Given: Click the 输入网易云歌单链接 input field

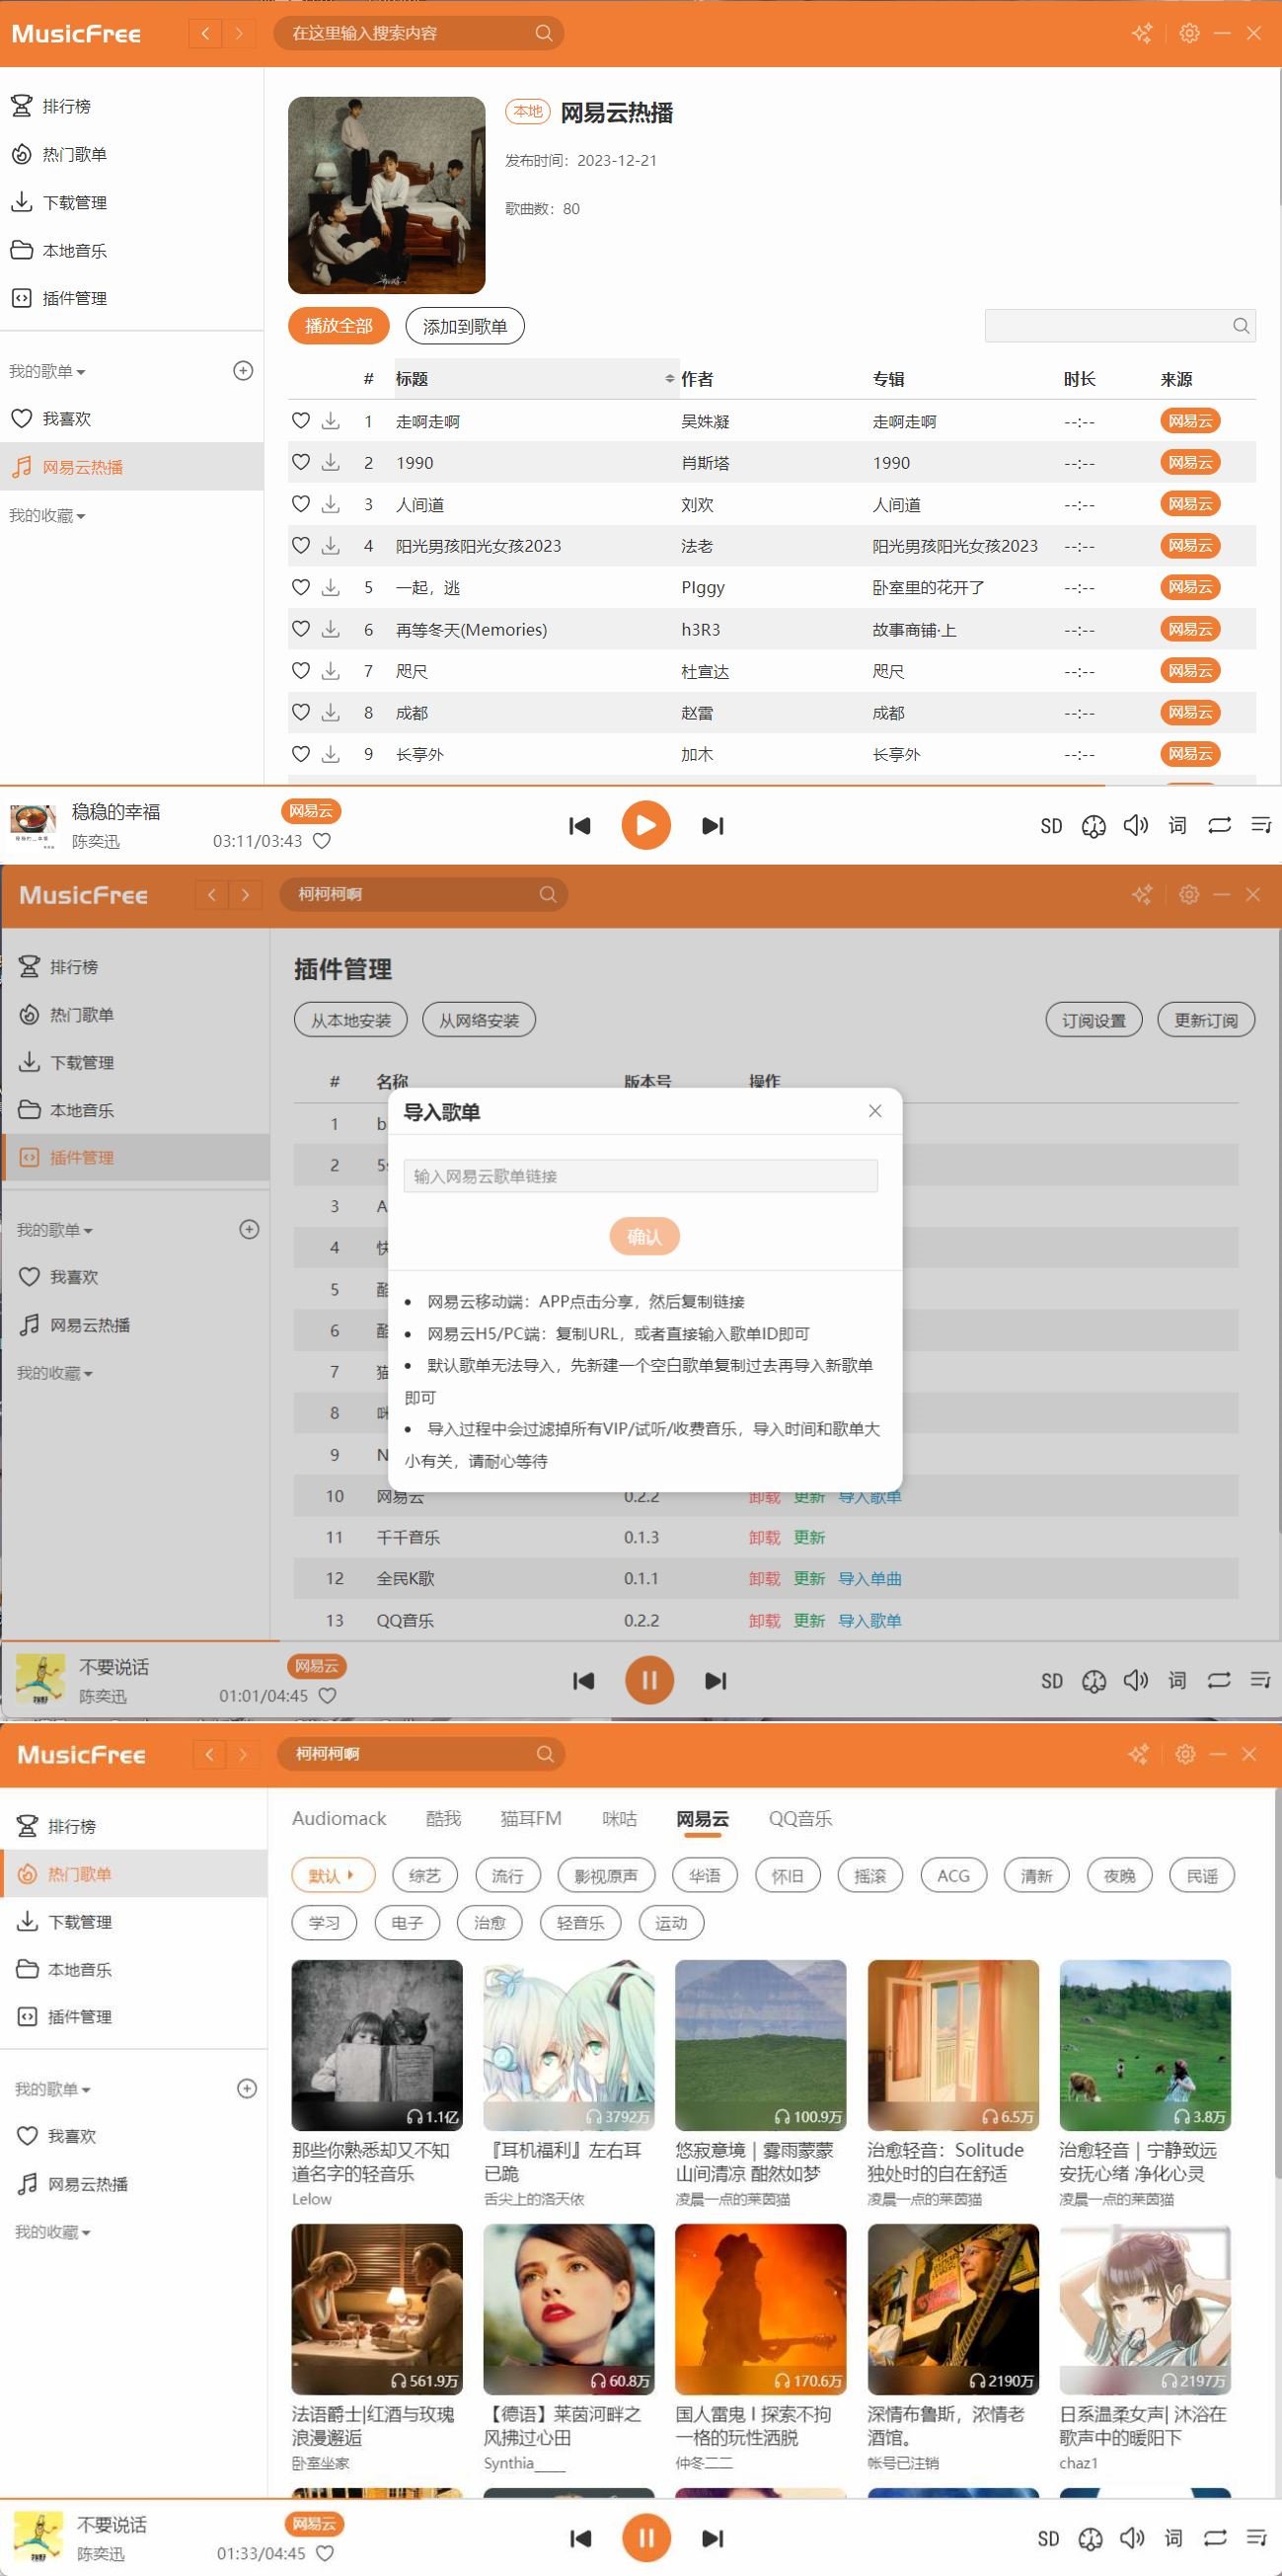Looking at the screenshot, I should pyautogui.click(x=641, y=1176).
